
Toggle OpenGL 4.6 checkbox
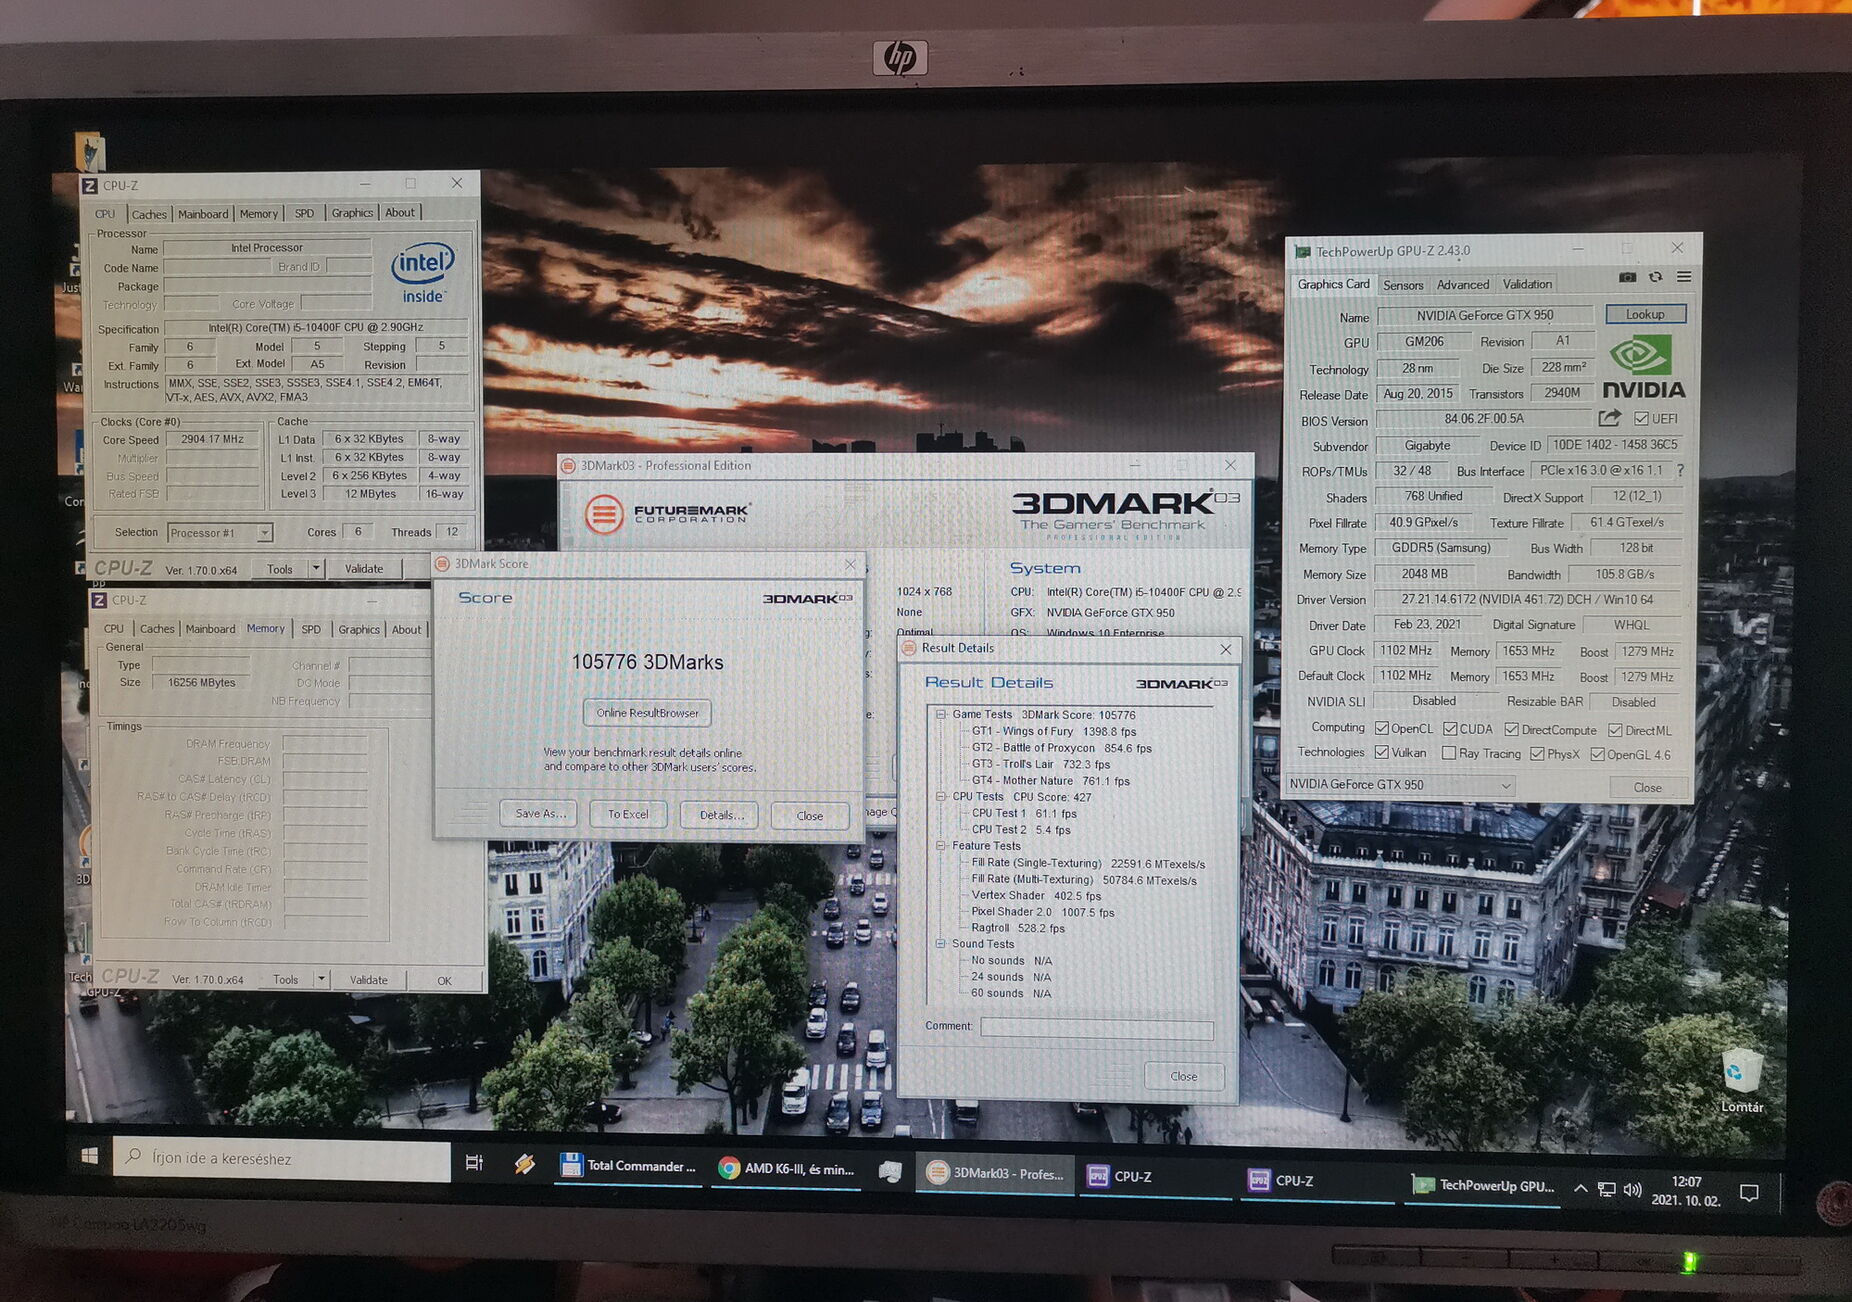coord(1597,755)
